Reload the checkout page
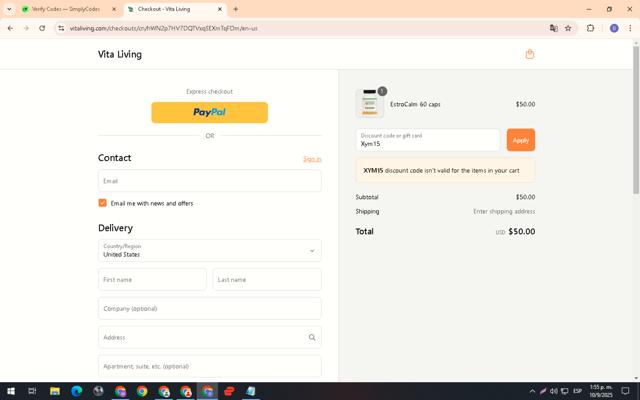 click(42, 28)
